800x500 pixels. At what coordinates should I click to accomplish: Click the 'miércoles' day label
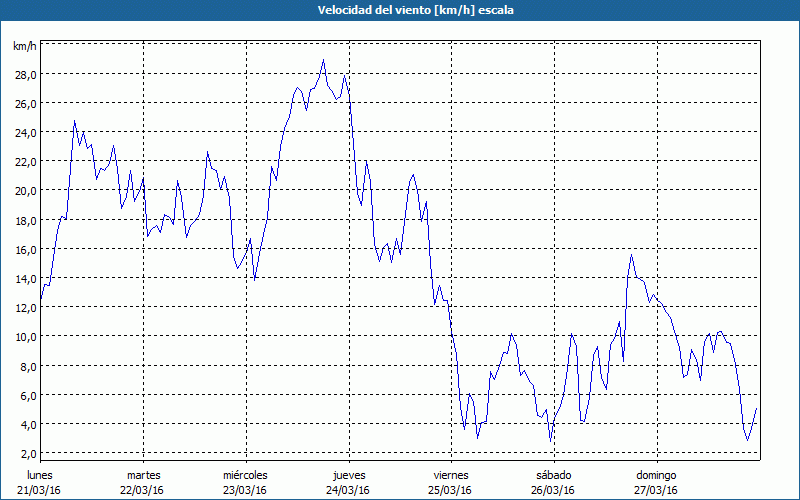tap(245, 475)
